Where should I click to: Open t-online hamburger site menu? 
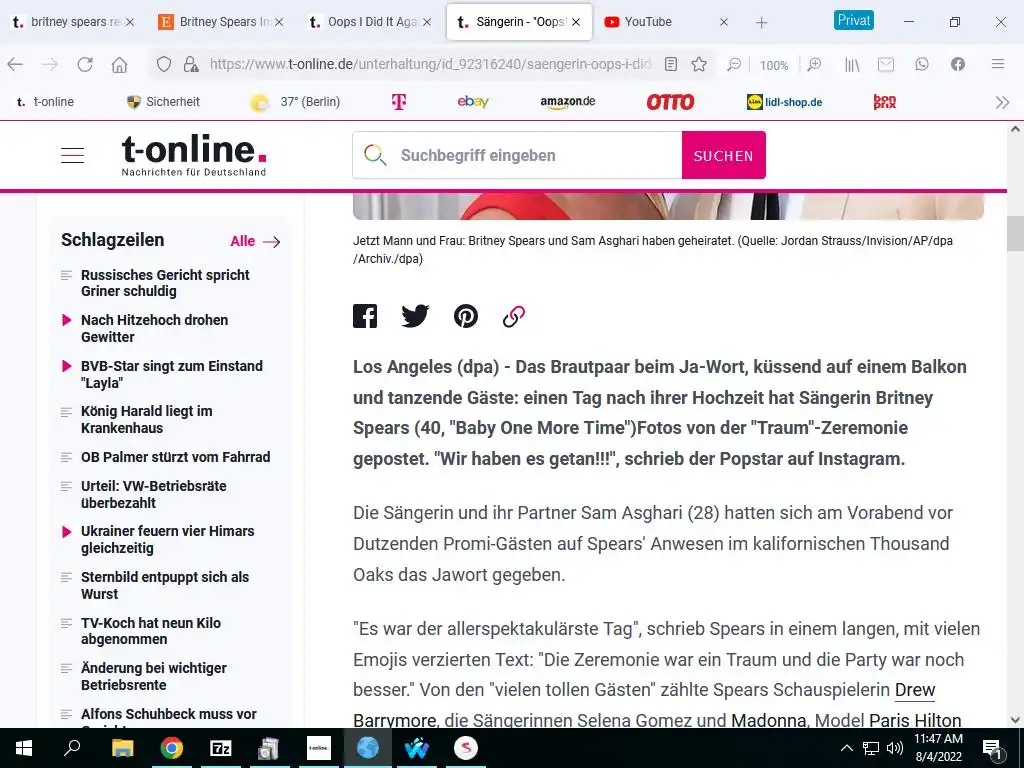[x=72, y=155]
